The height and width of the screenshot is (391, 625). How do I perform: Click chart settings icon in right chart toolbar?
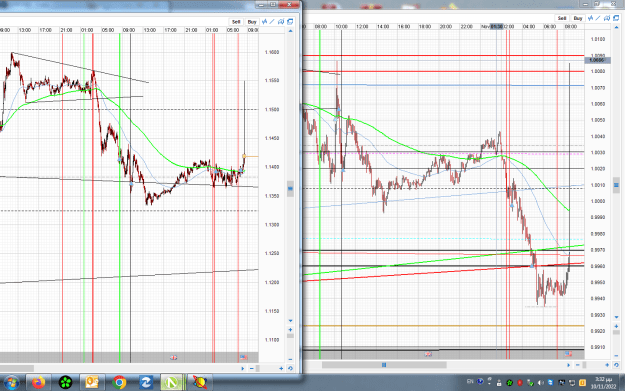point(607,18)
